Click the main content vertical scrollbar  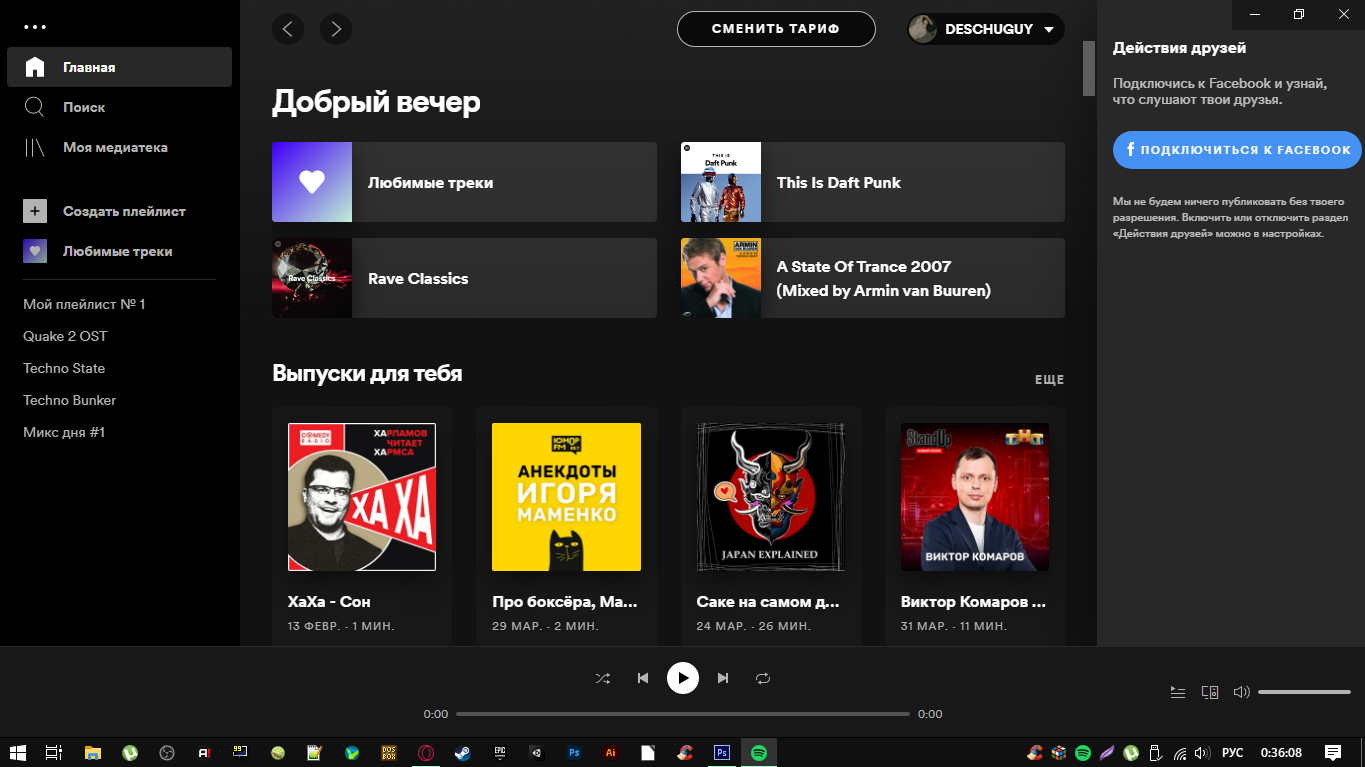coord(1089,68)
